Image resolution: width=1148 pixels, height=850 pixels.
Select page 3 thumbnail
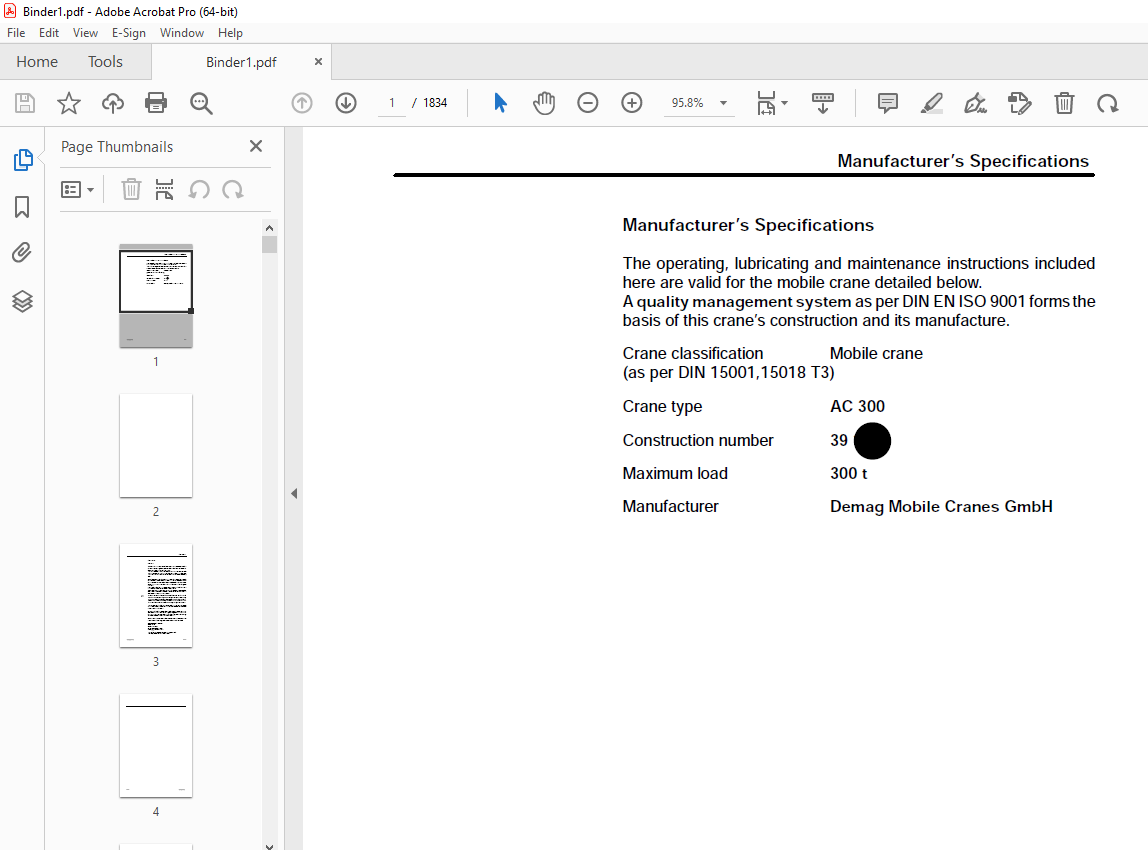tap(156, 596)
